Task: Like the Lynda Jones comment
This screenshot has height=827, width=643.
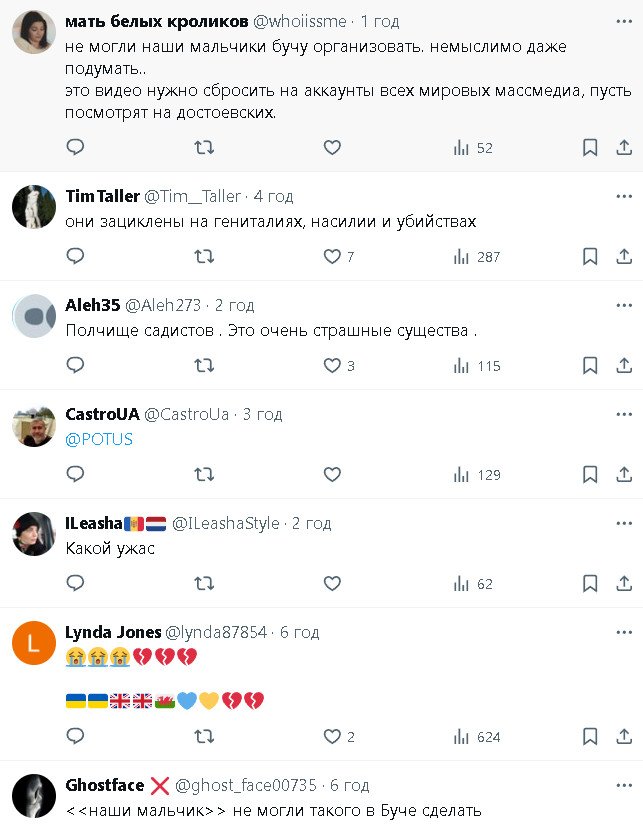Action: [x=333, y=737]
